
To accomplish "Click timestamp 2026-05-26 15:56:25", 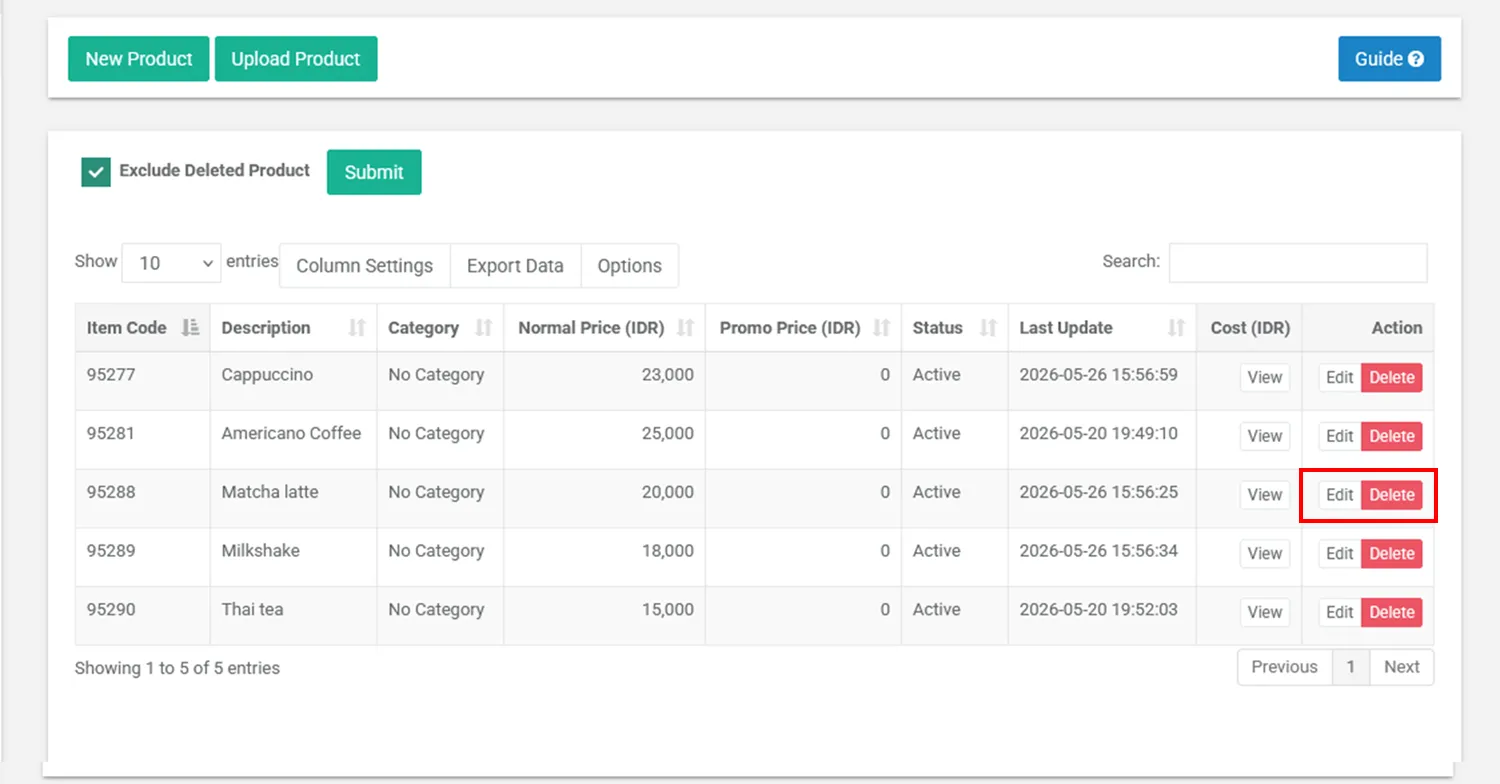I will coord(1098,492).
